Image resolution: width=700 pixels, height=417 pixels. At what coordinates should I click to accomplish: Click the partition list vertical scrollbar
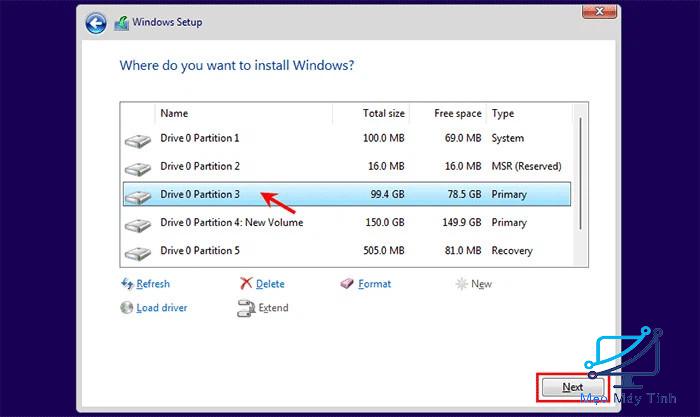pyautogui.click(x=580, y=174)
